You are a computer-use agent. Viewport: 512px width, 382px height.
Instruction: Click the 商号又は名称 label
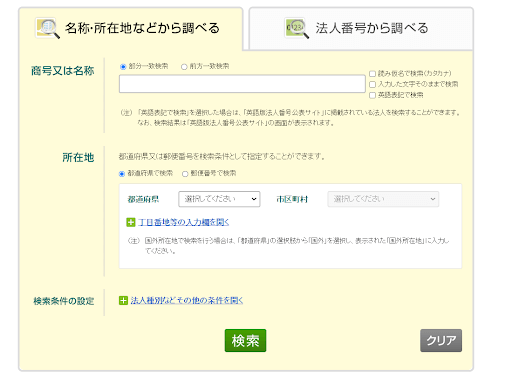63,71
